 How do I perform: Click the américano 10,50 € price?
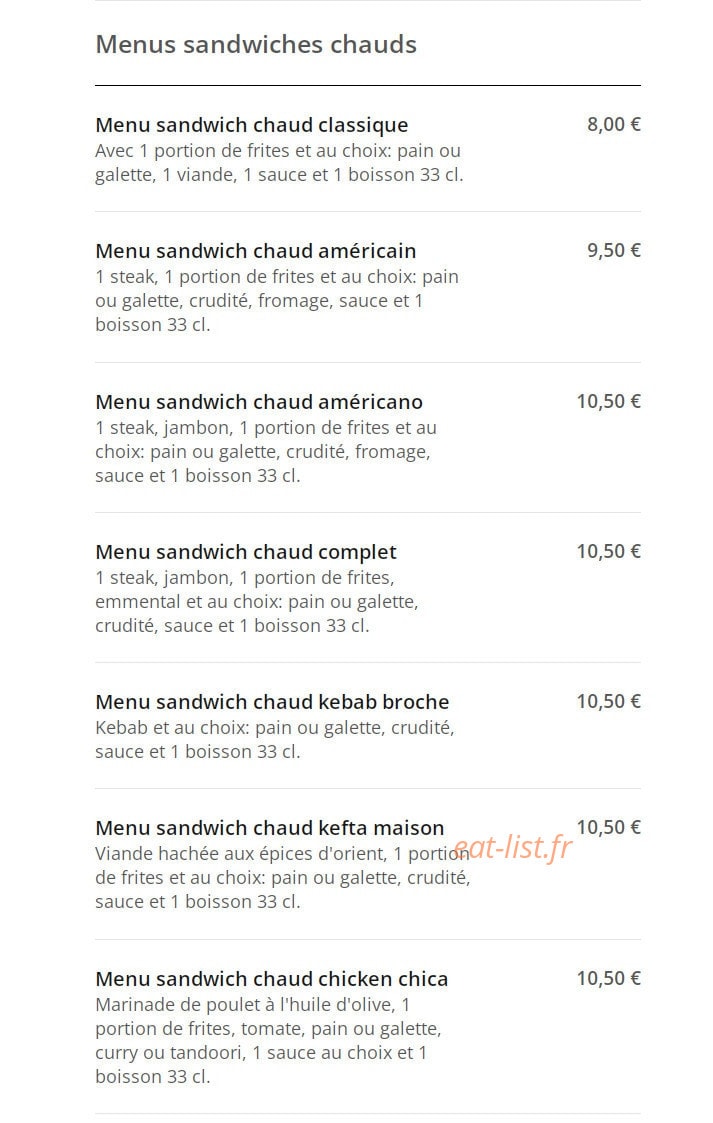pos(608,401)
